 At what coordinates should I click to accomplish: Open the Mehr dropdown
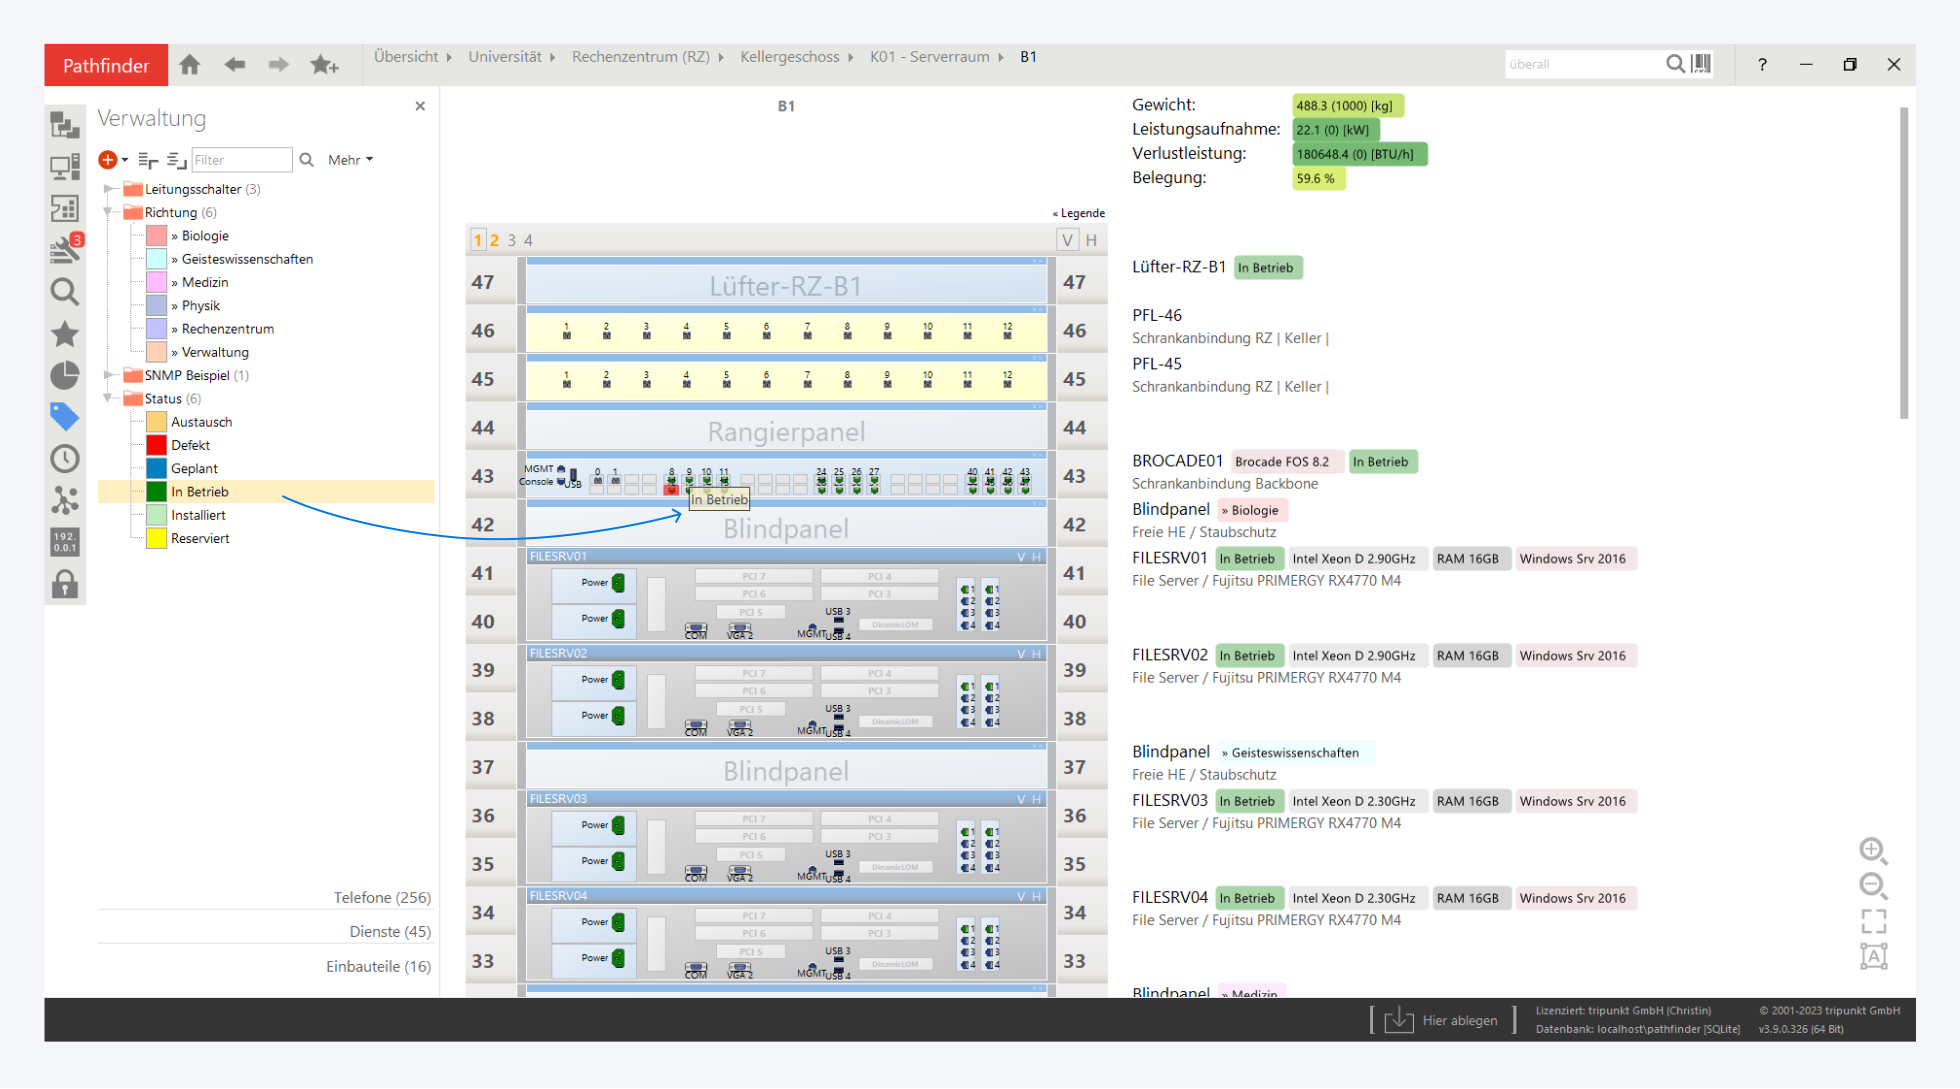click(350, 160)
